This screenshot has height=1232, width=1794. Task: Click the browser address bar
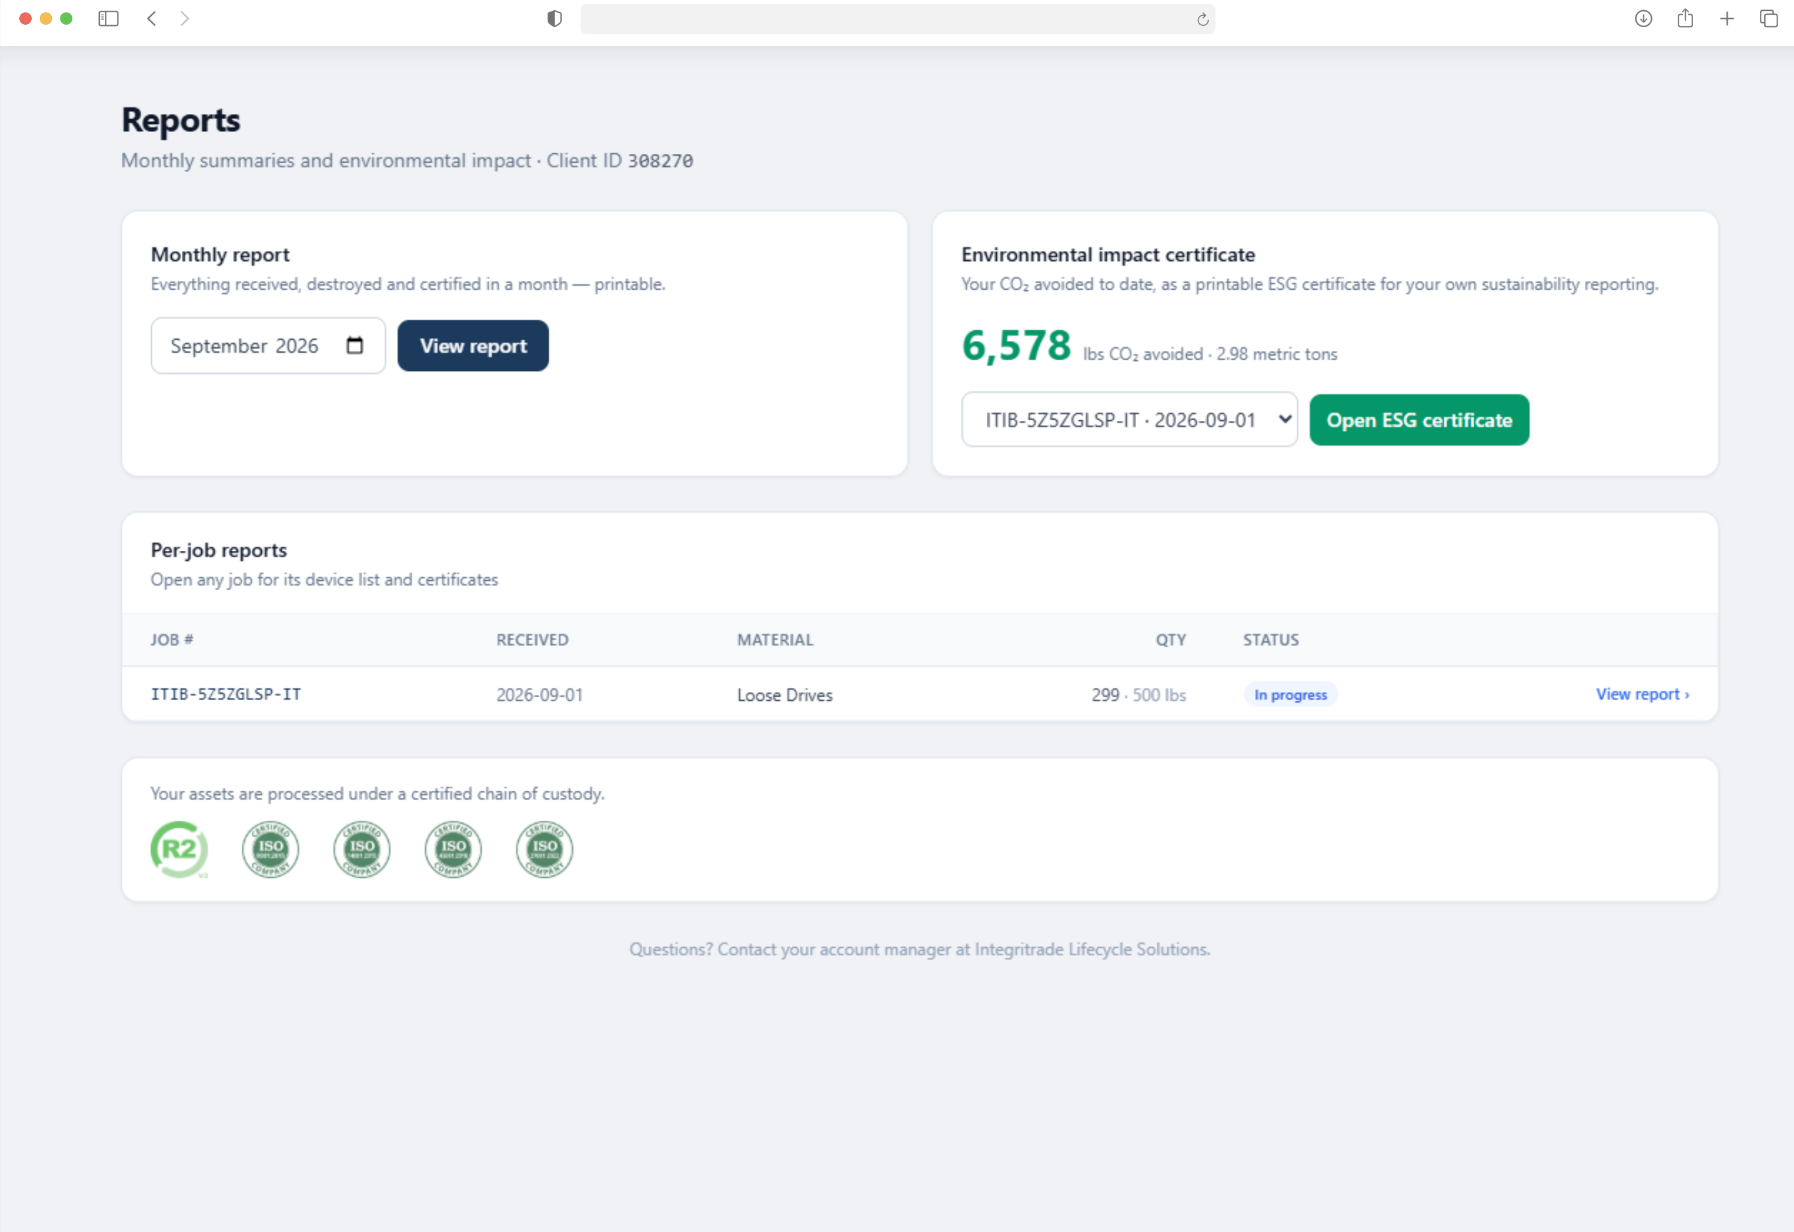897,19
